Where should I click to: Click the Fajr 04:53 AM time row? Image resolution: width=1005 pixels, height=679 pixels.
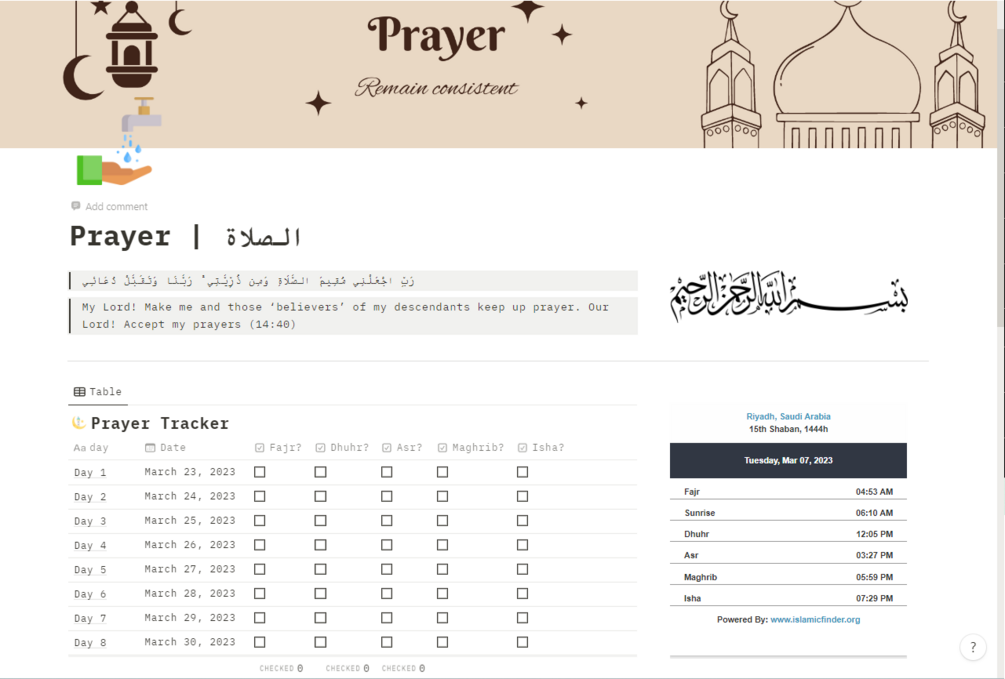pyautogui.click(x=788, y=491)
